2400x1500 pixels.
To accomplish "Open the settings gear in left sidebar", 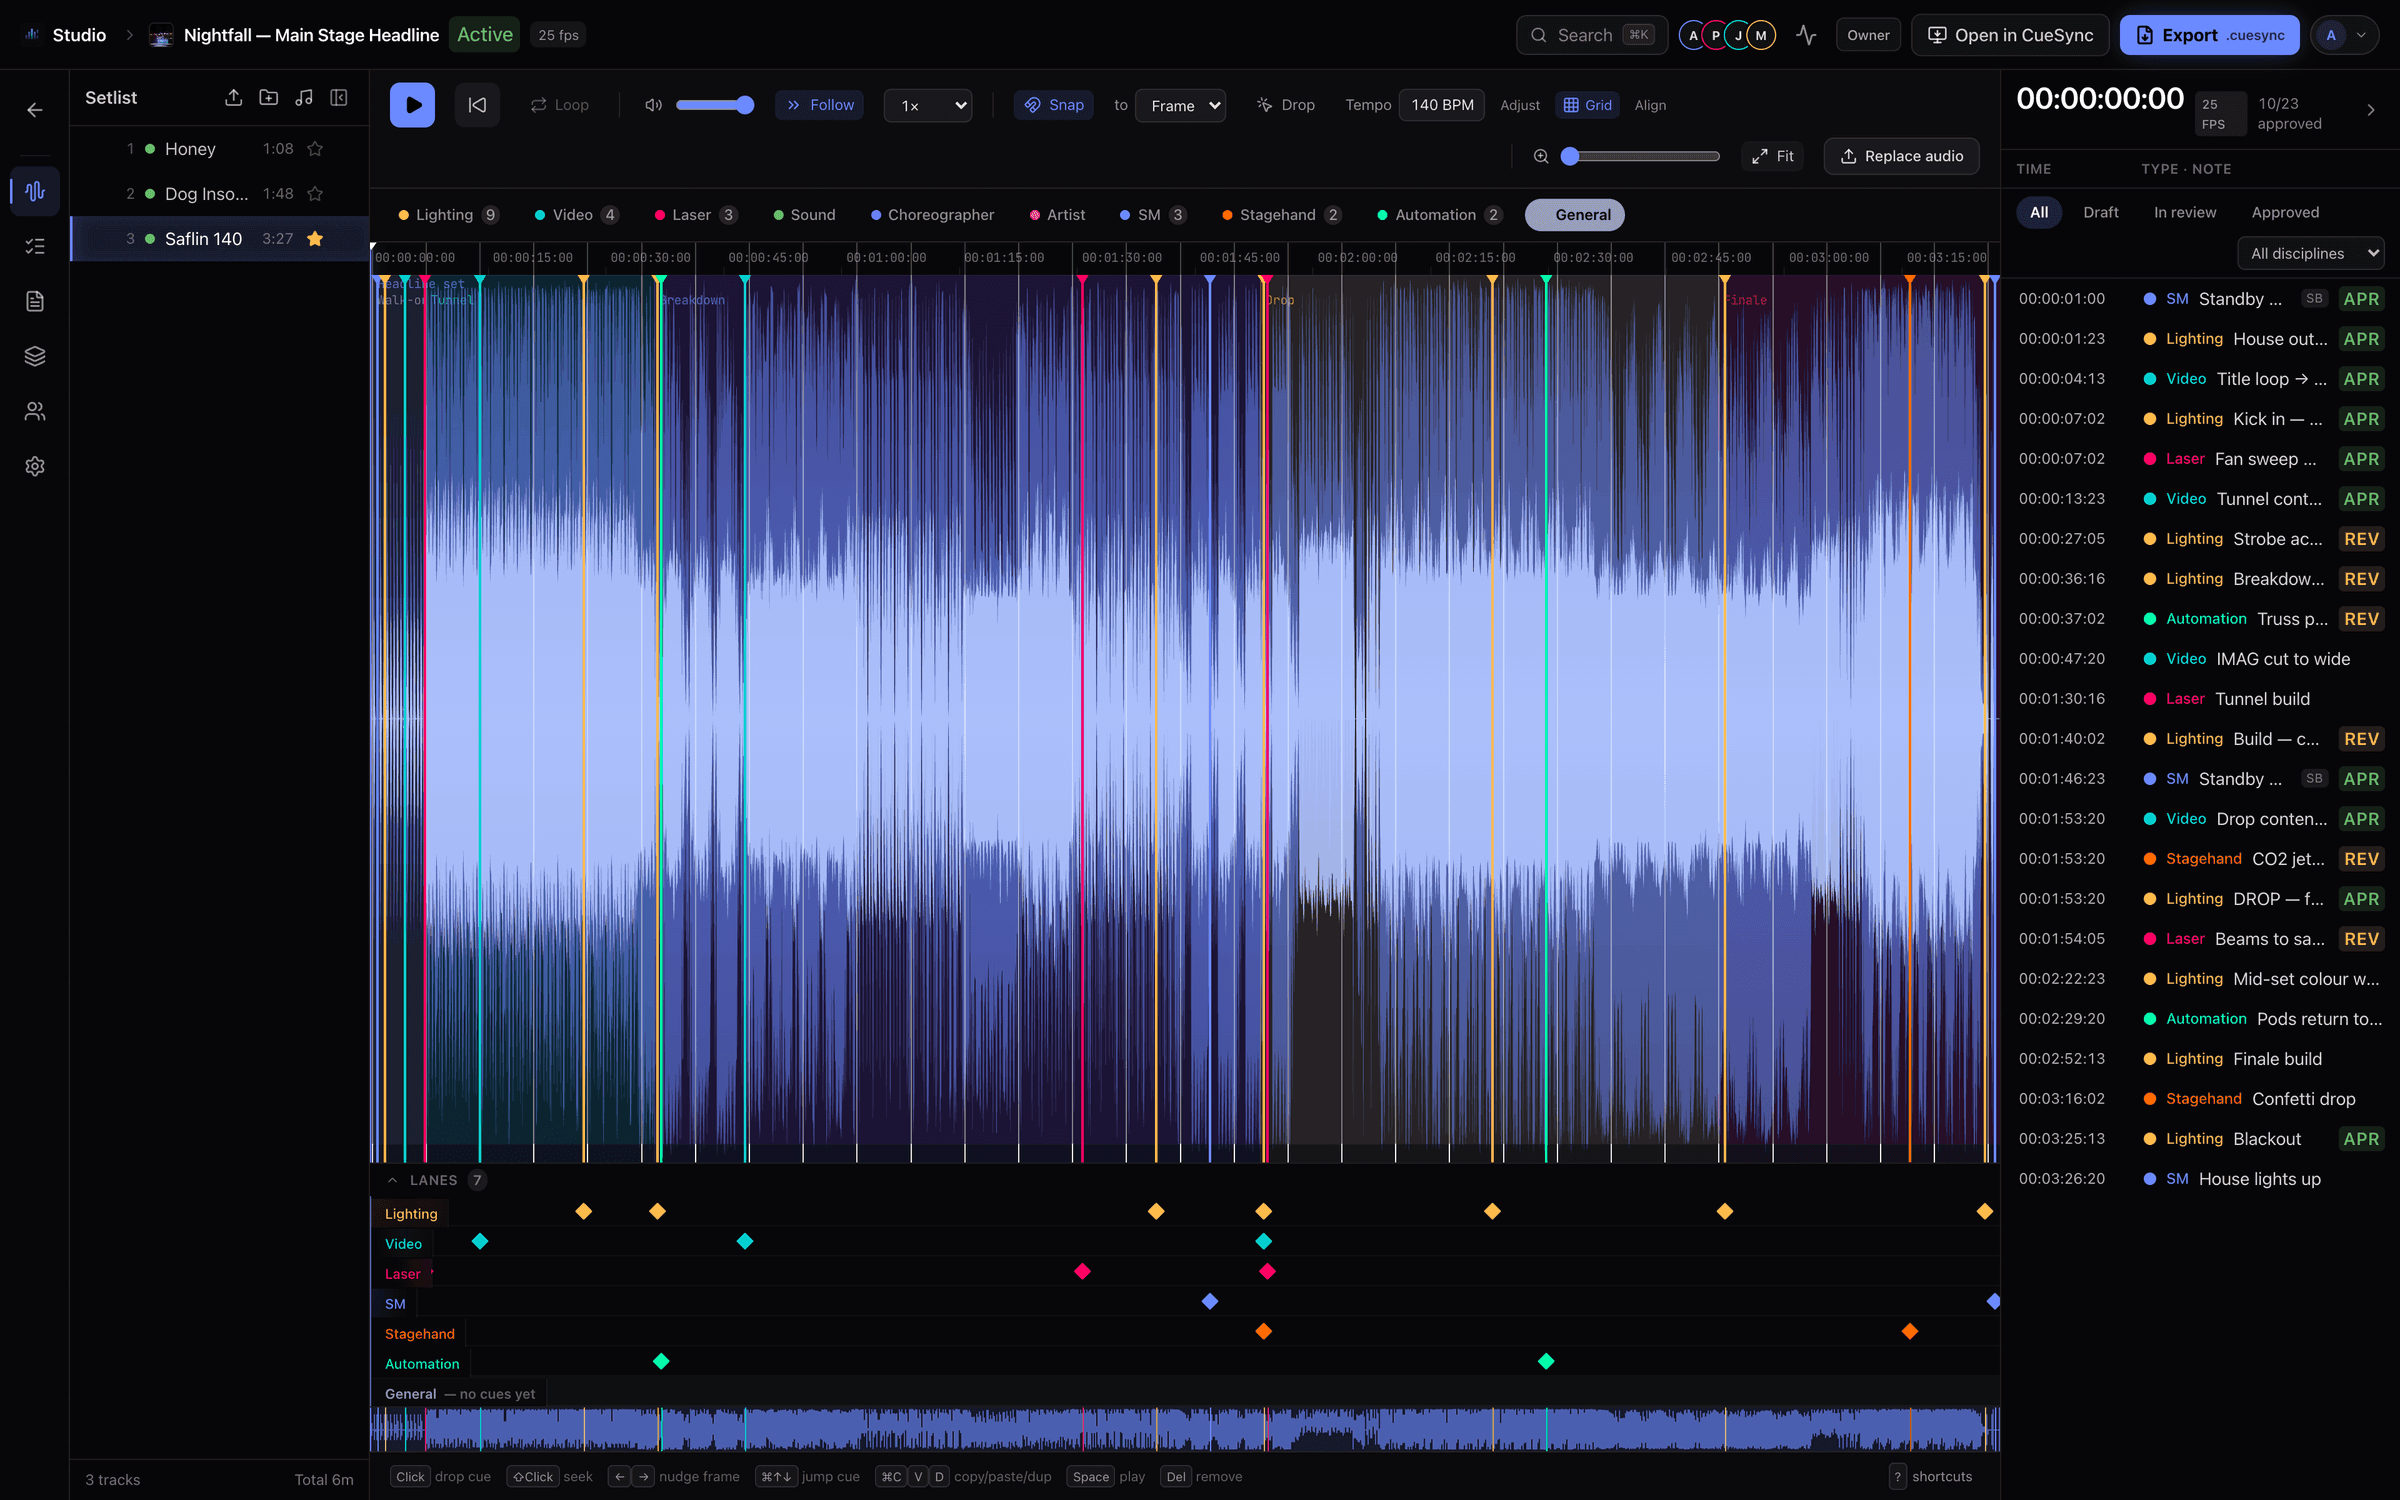I will 35,466.
